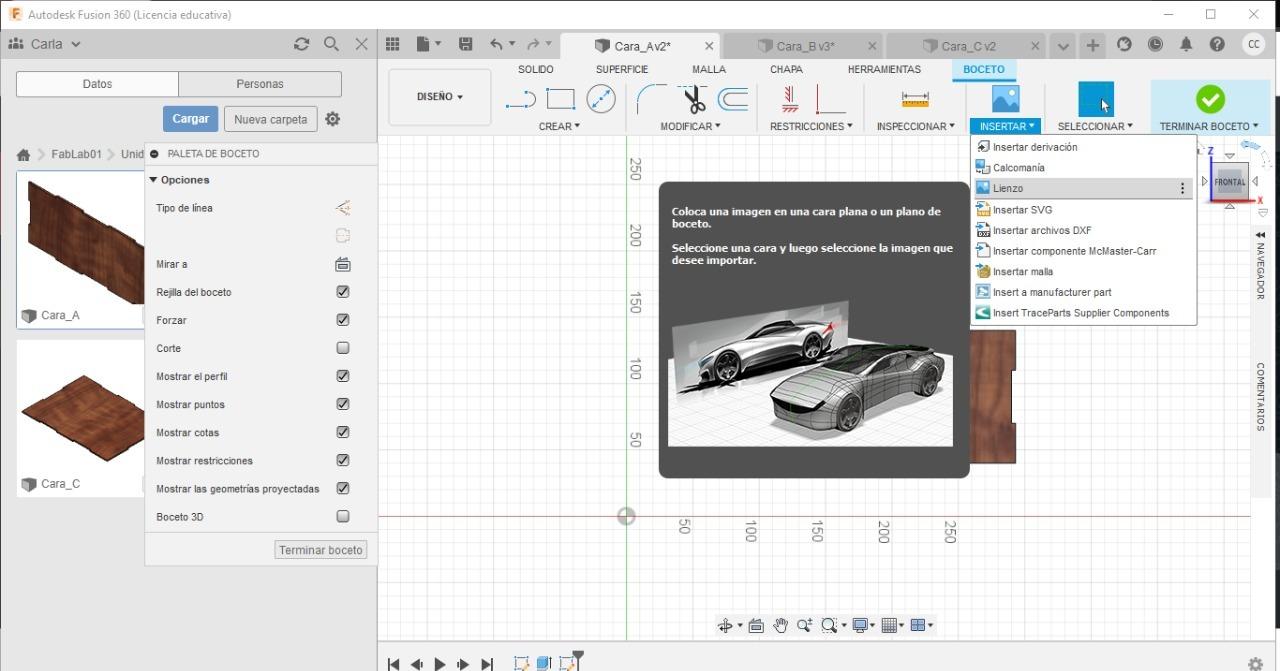Activate the Trim scissors tool

(x=694, y=99)
